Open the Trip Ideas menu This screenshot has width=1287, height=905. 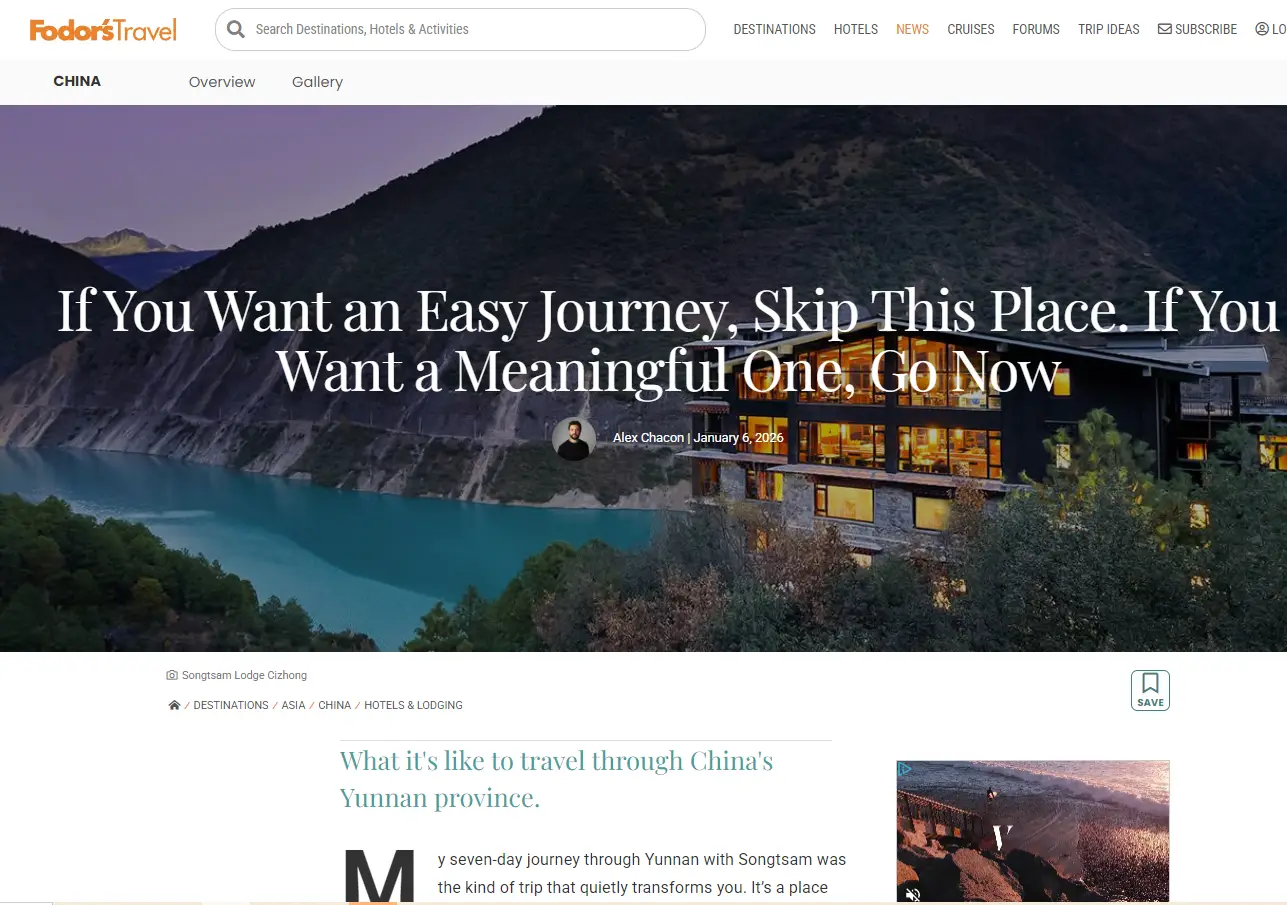(x=1109, y=29)
